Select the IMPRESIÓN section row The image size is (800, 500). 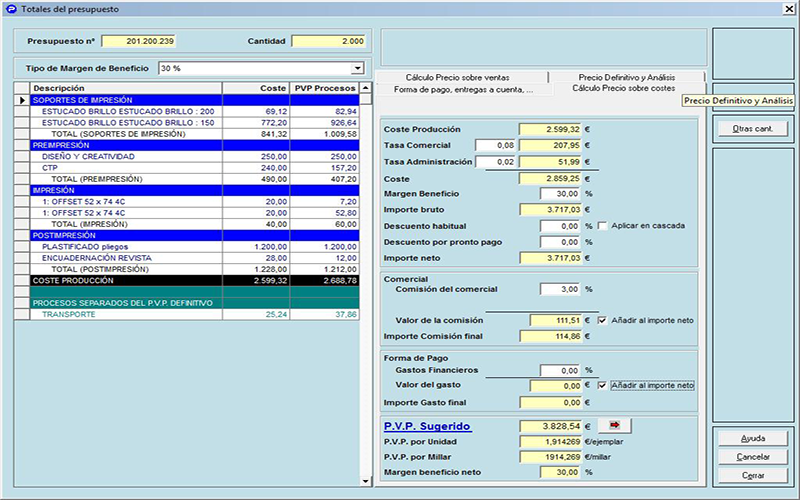pos(187,190)
